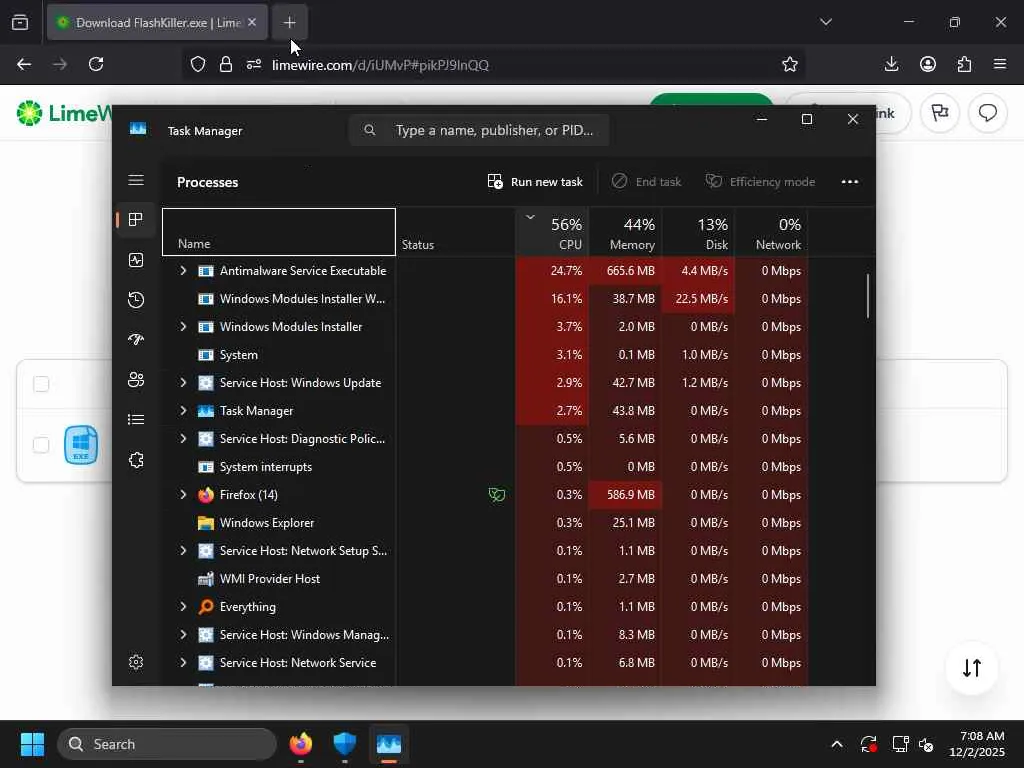The width and height of the screenshot is (1024, 768).
Task: Sort processes by Name column header
Action: click(279, 232)
